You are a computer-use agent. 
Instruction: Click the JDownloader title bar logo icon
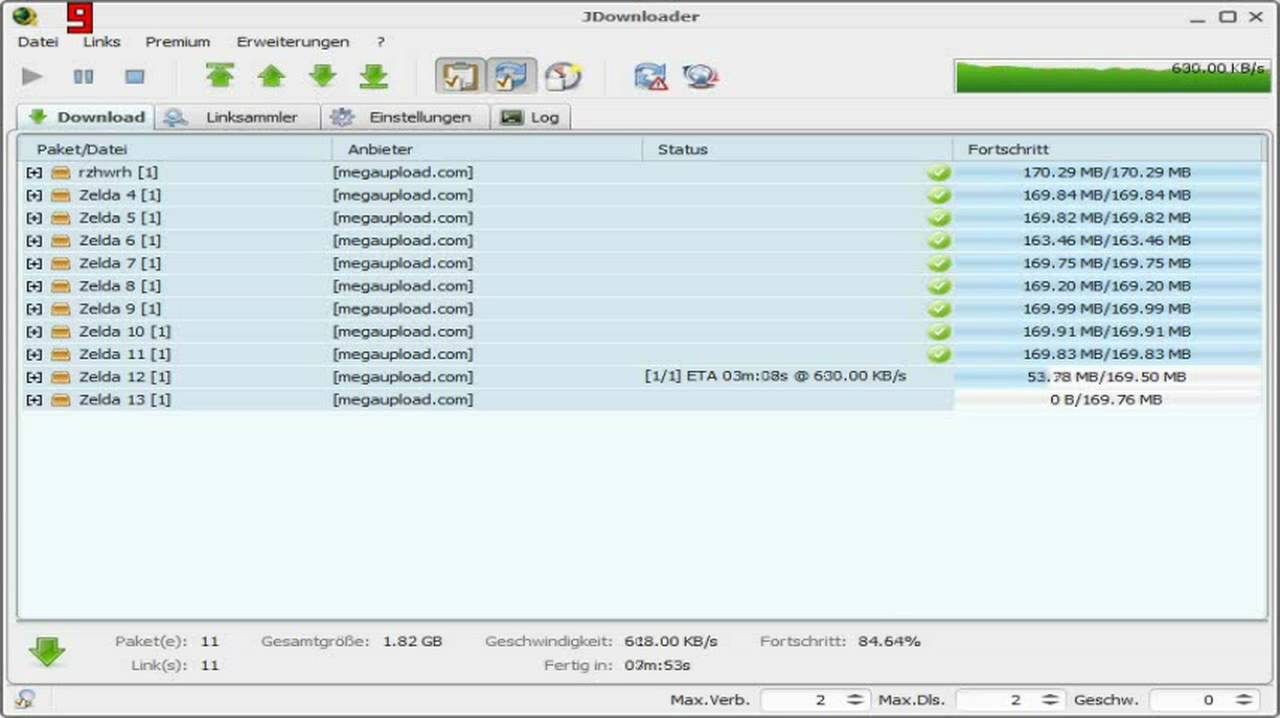(x=25, y=16)
